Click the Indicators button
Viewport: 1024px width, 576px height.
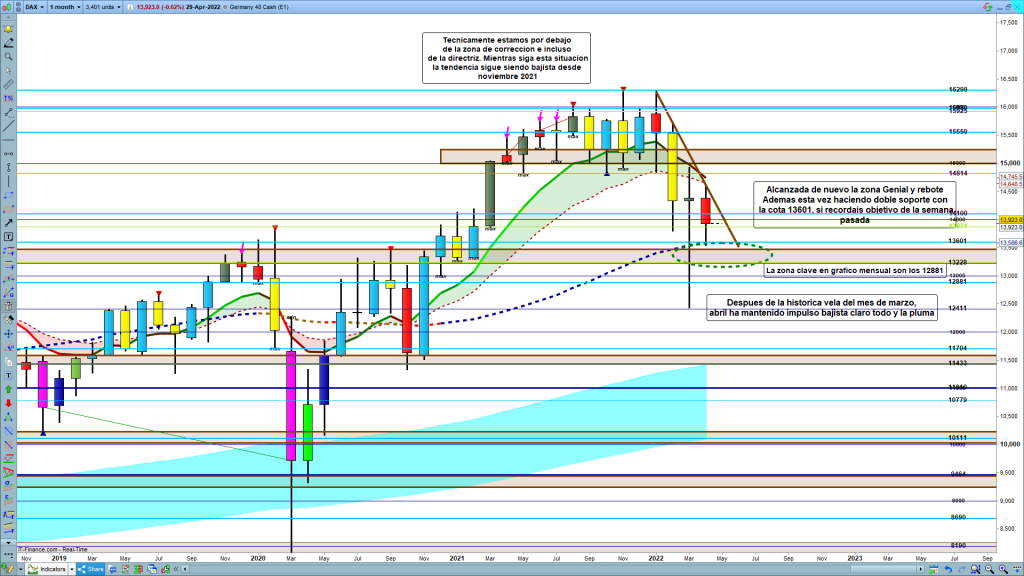pos(52,569)
